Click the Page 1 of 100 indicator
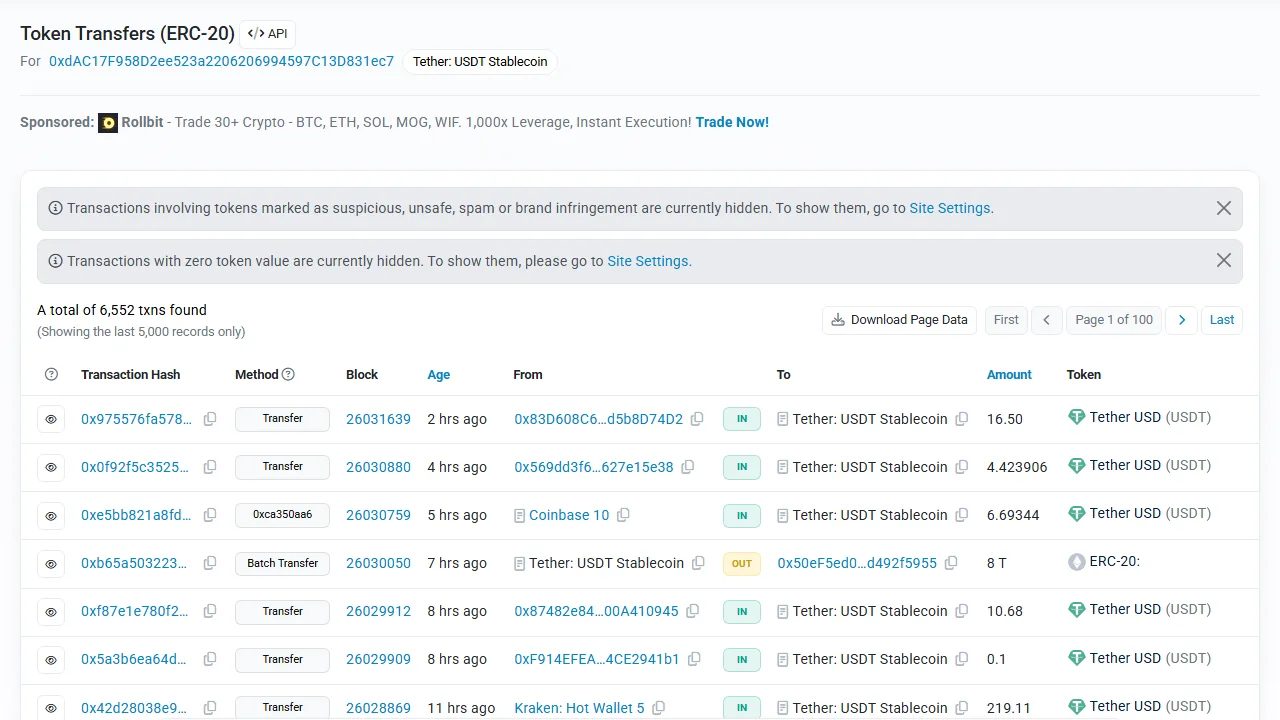 (x=1114, y=320)
